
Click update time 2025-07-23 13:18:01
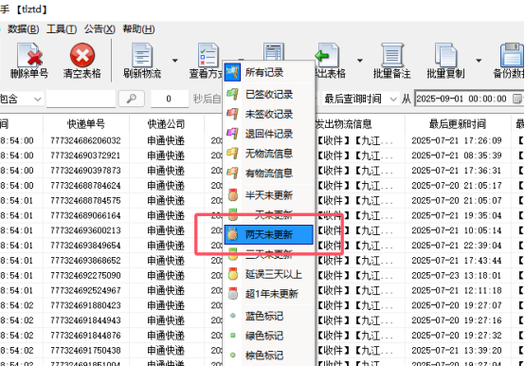click(457, 275)
